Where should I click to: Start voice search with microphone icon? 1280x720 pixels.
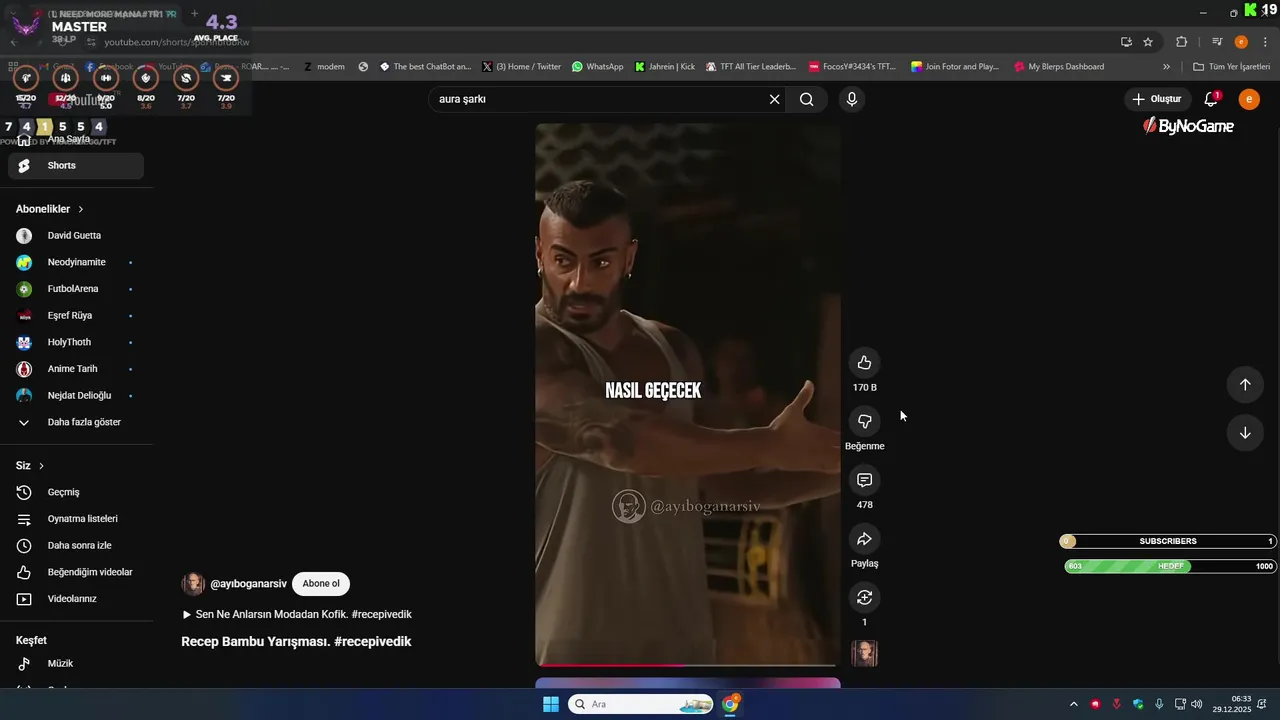852,99
